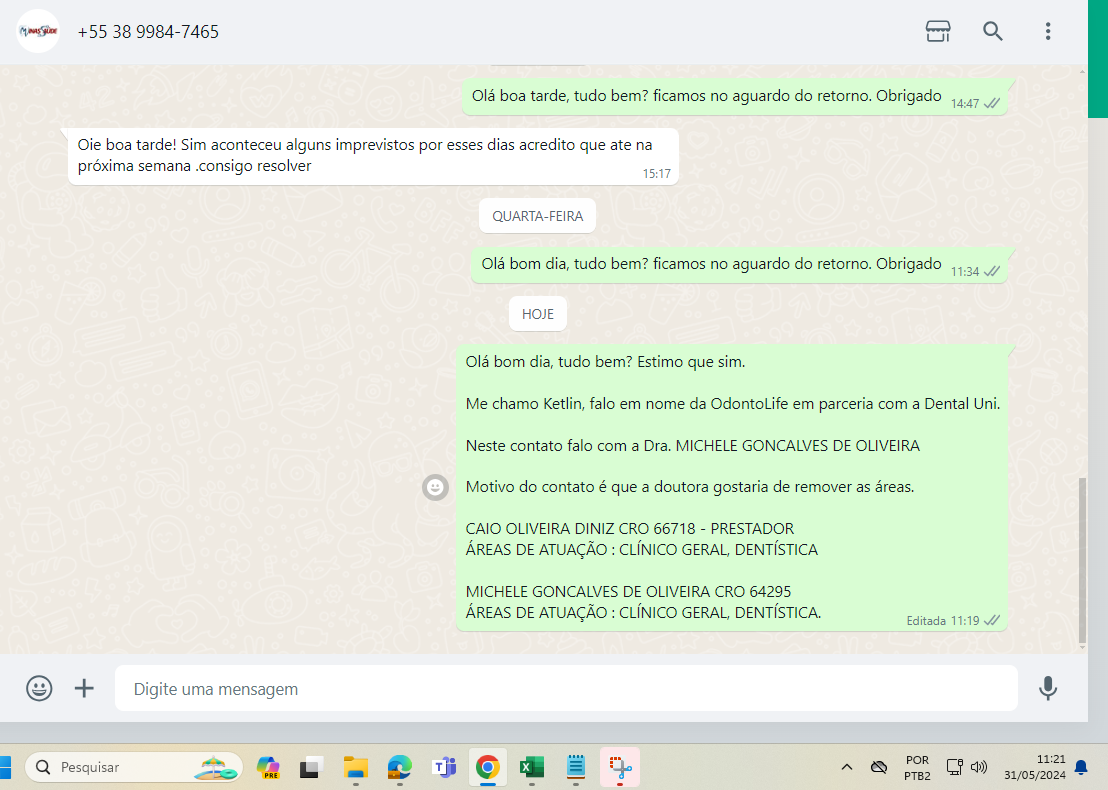Attach a file with plus icon
This screenshot has height=790, width=1108.
[84, 688]
